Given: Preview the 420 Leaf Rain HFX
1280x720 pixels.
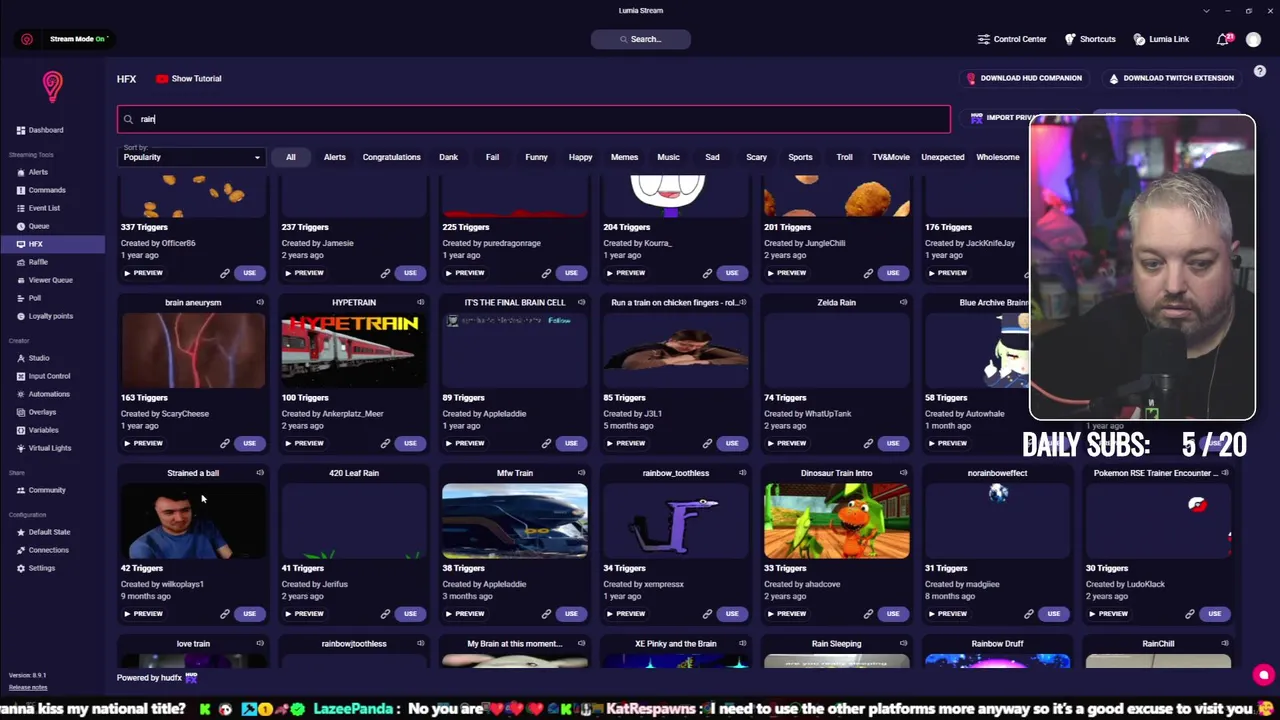Looking at the screenshot, I should [304, 614].
